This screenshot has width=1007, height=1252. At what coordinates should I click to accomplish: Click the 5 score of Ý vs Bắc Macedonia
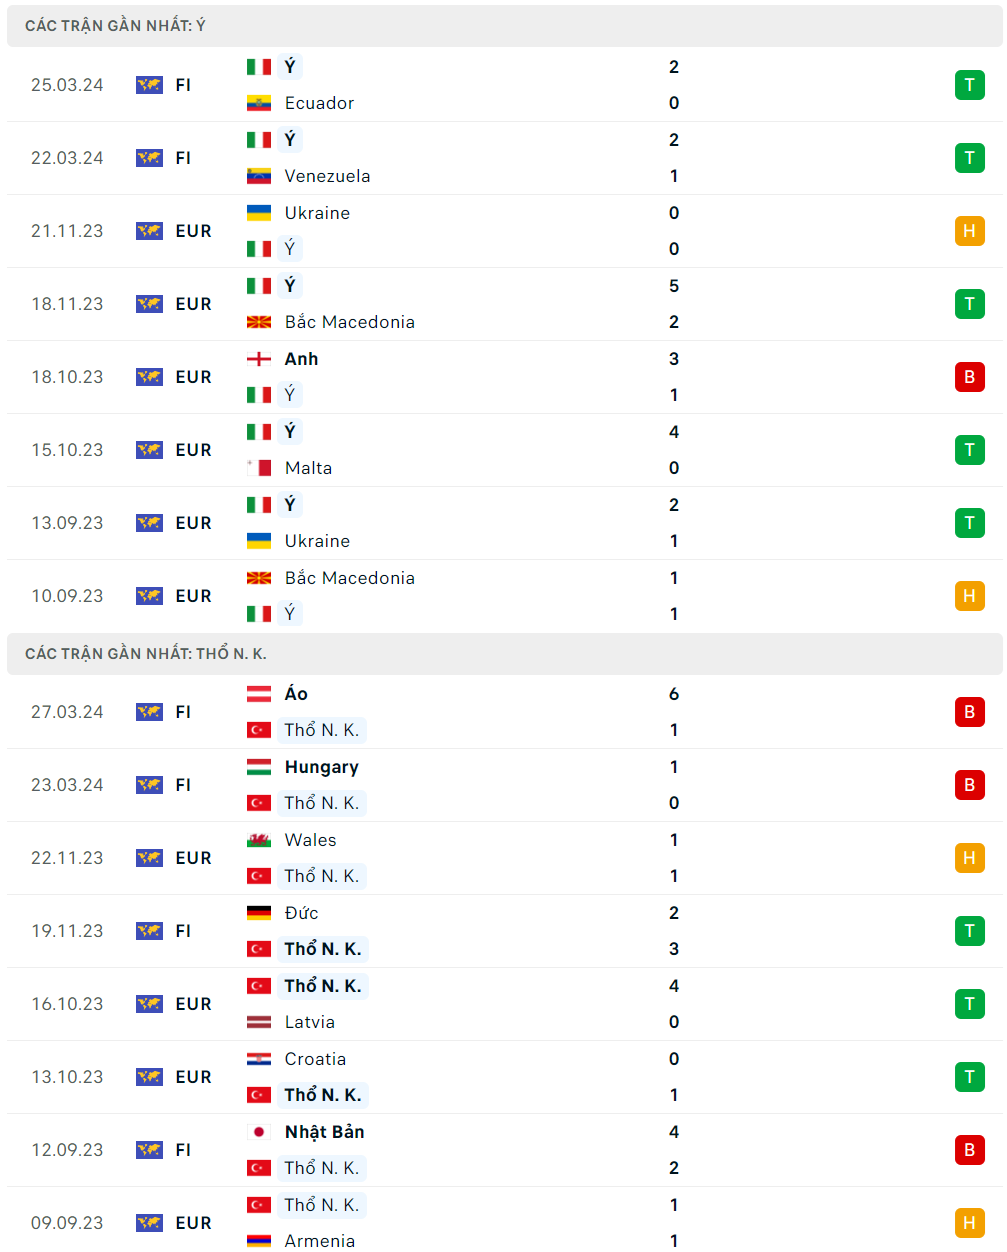pyautogui.click(x=674, y=286)
